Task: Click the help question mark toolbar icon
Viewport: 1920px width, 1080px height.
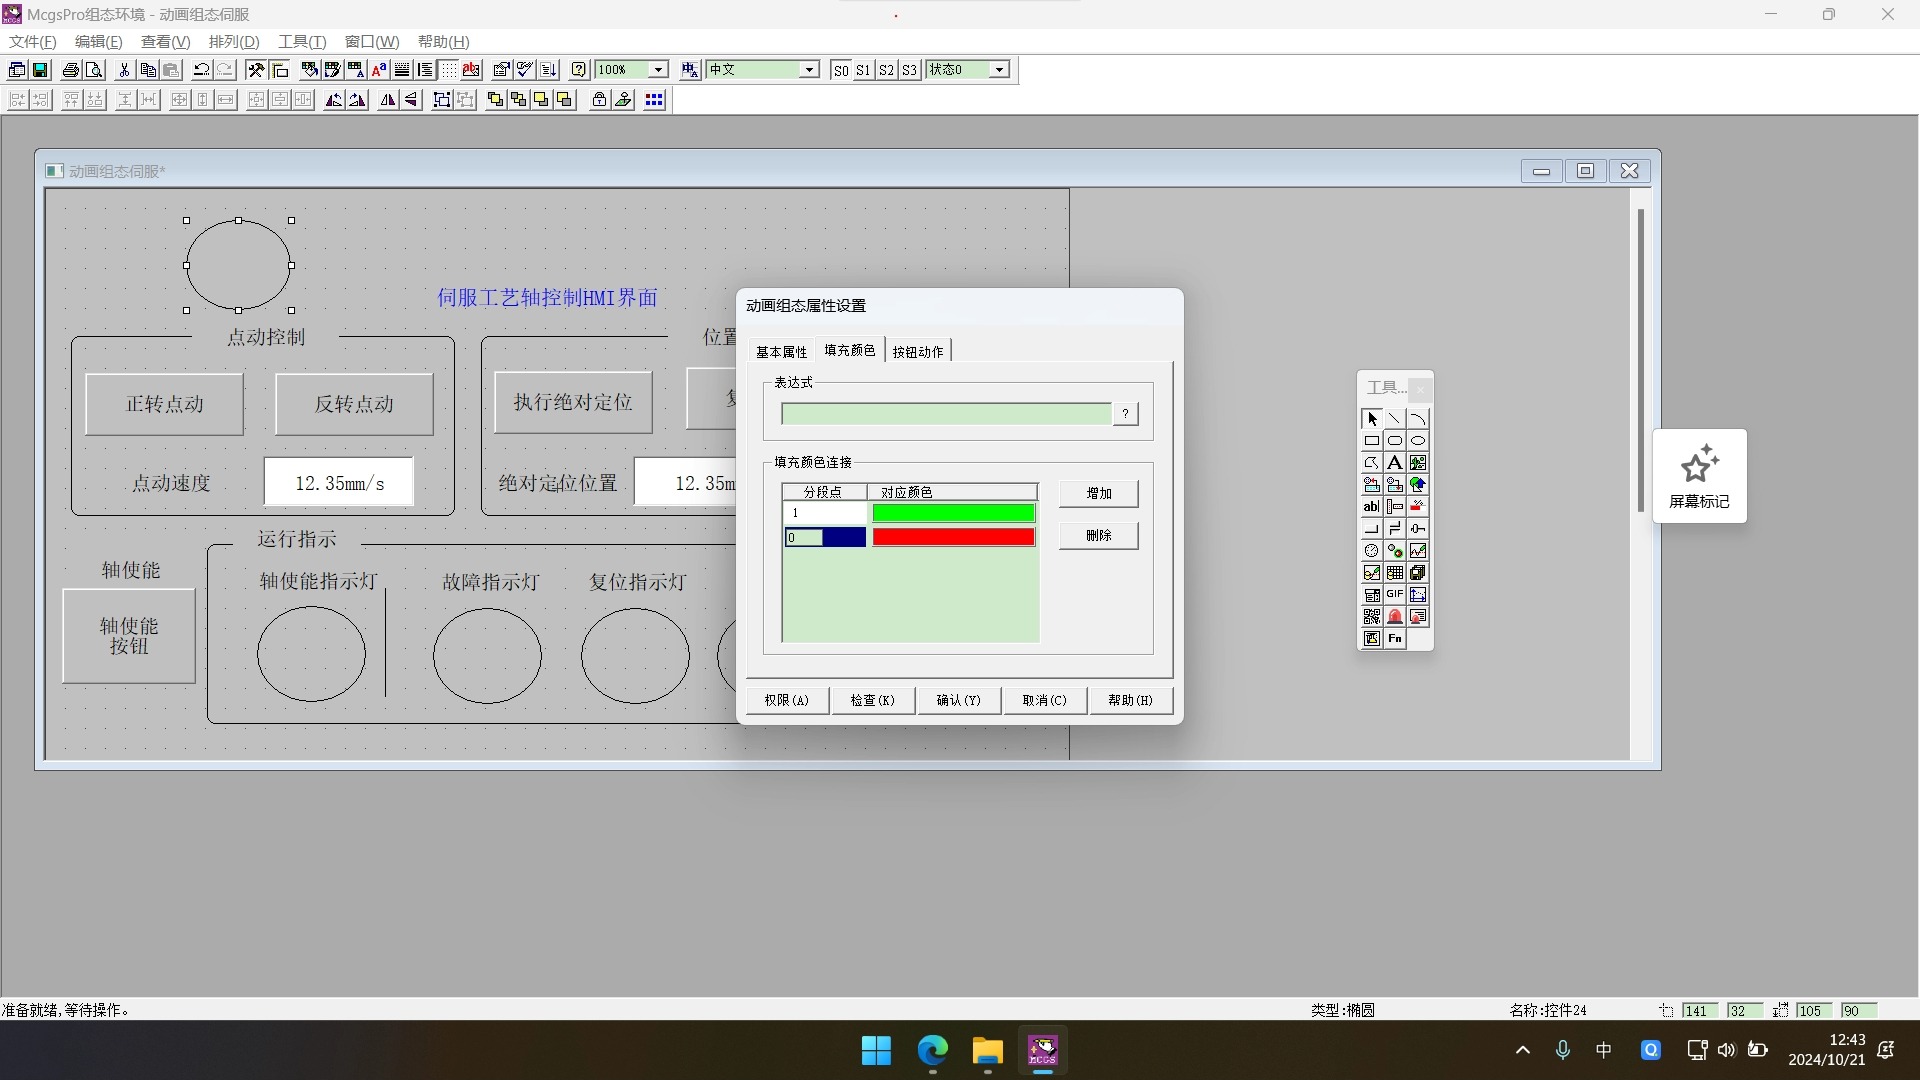Action: [579, 70]
